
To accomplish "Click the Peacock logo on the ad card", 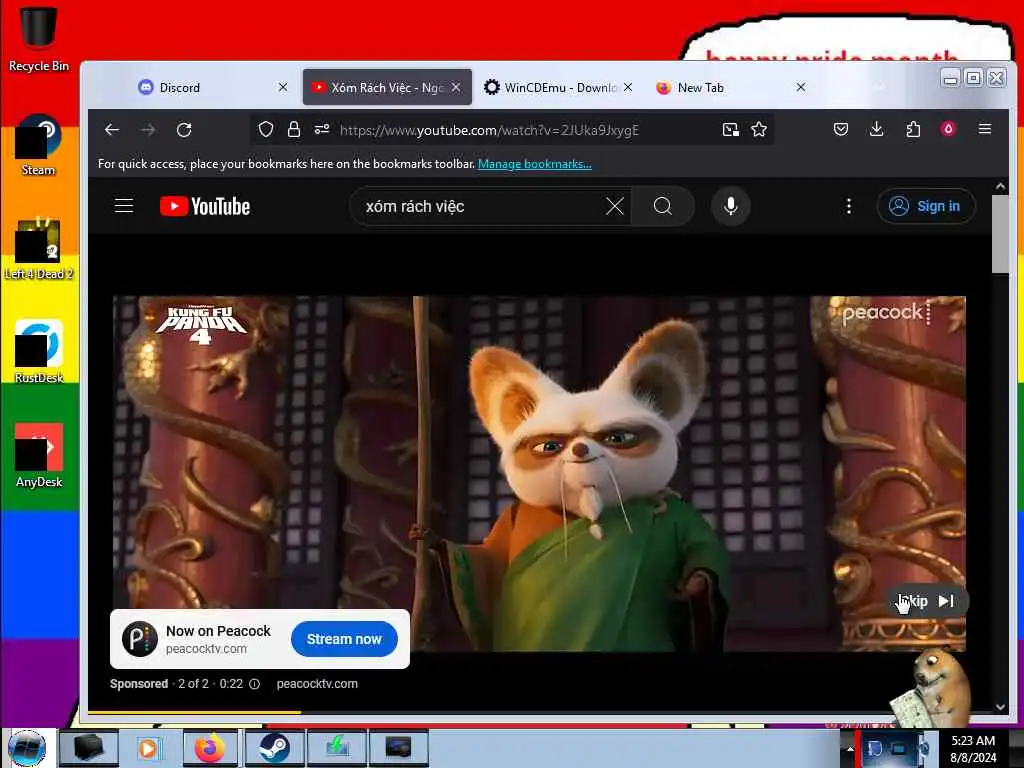I will click(x=139, y=639).
